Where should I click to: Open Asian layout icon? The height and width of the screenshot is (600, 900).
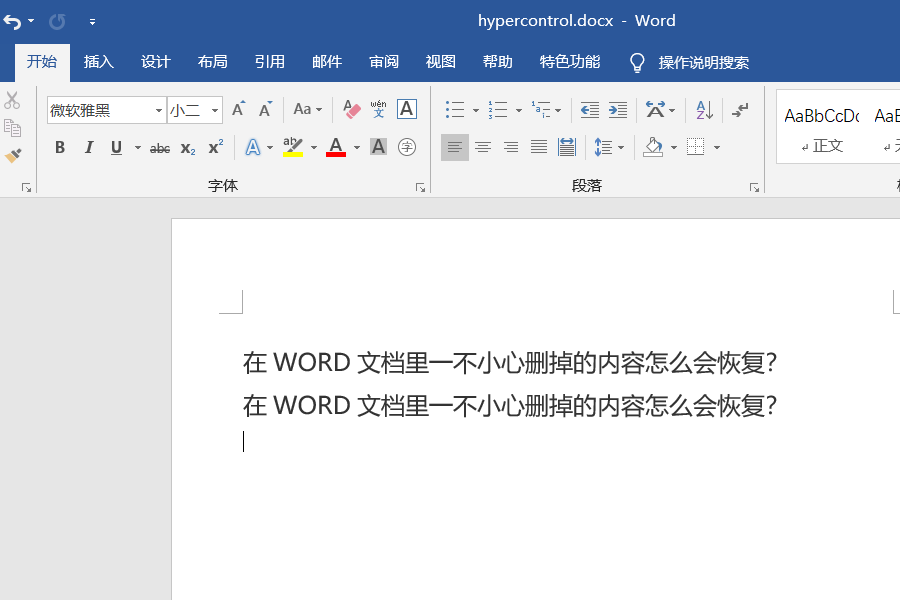click(655, 109)
